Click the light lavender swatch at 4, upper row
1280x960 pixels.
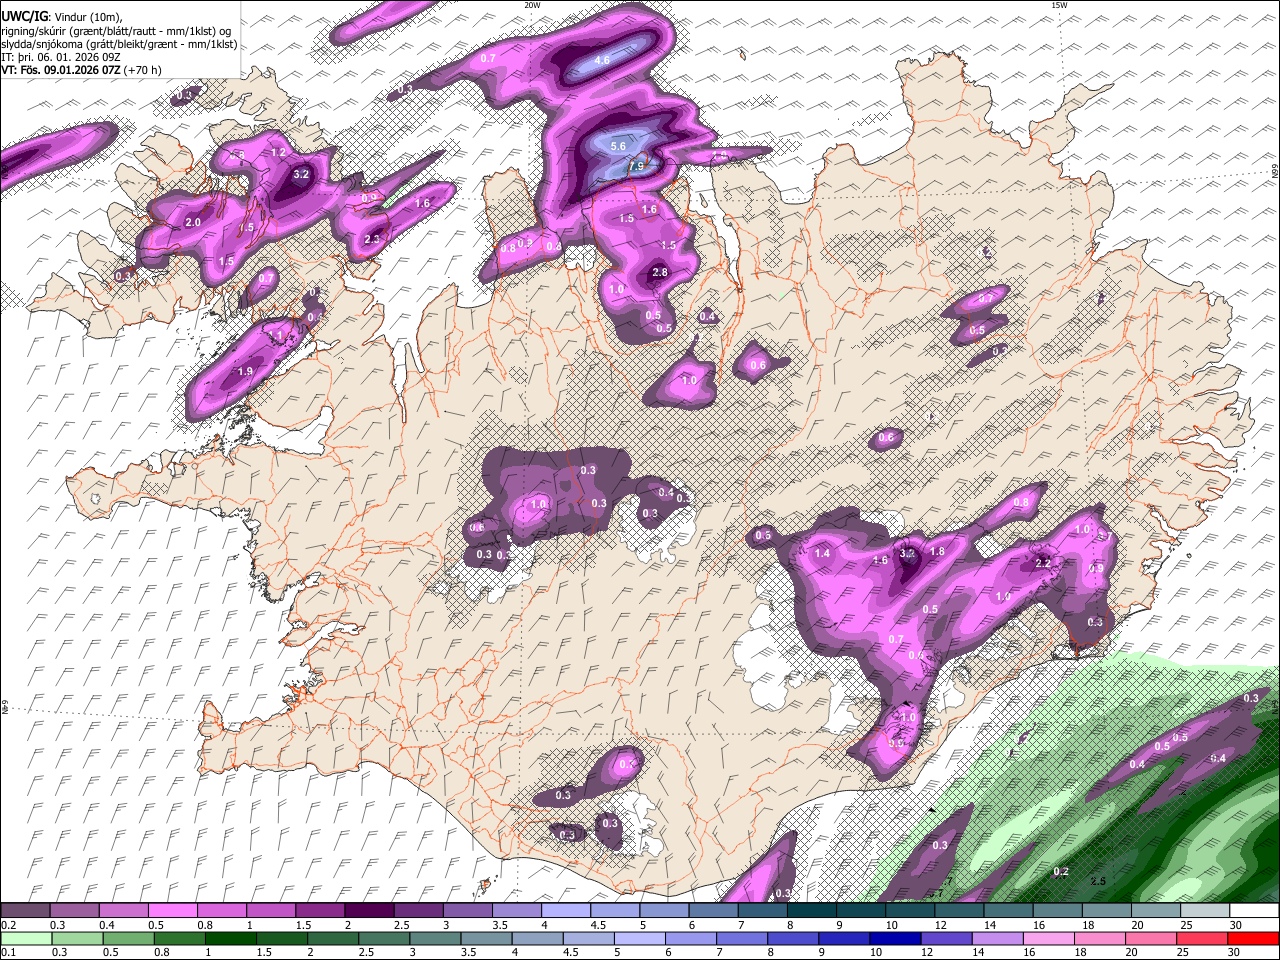pyautogui.click(x=567, y=911)
